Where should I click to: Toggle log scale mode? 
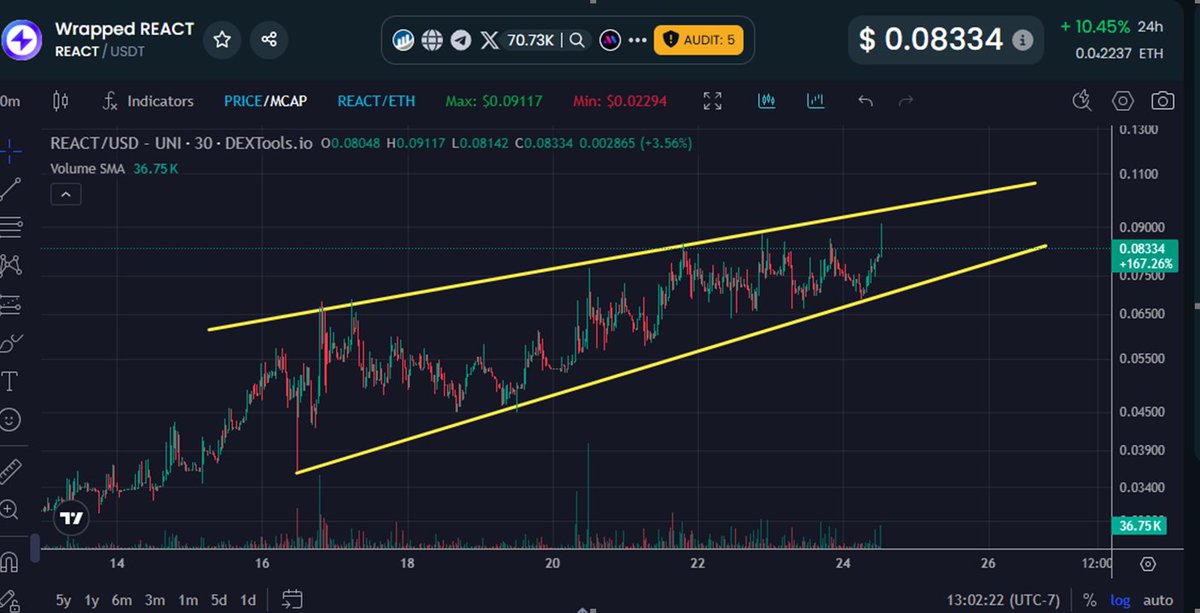click(x=1121, y=600)
